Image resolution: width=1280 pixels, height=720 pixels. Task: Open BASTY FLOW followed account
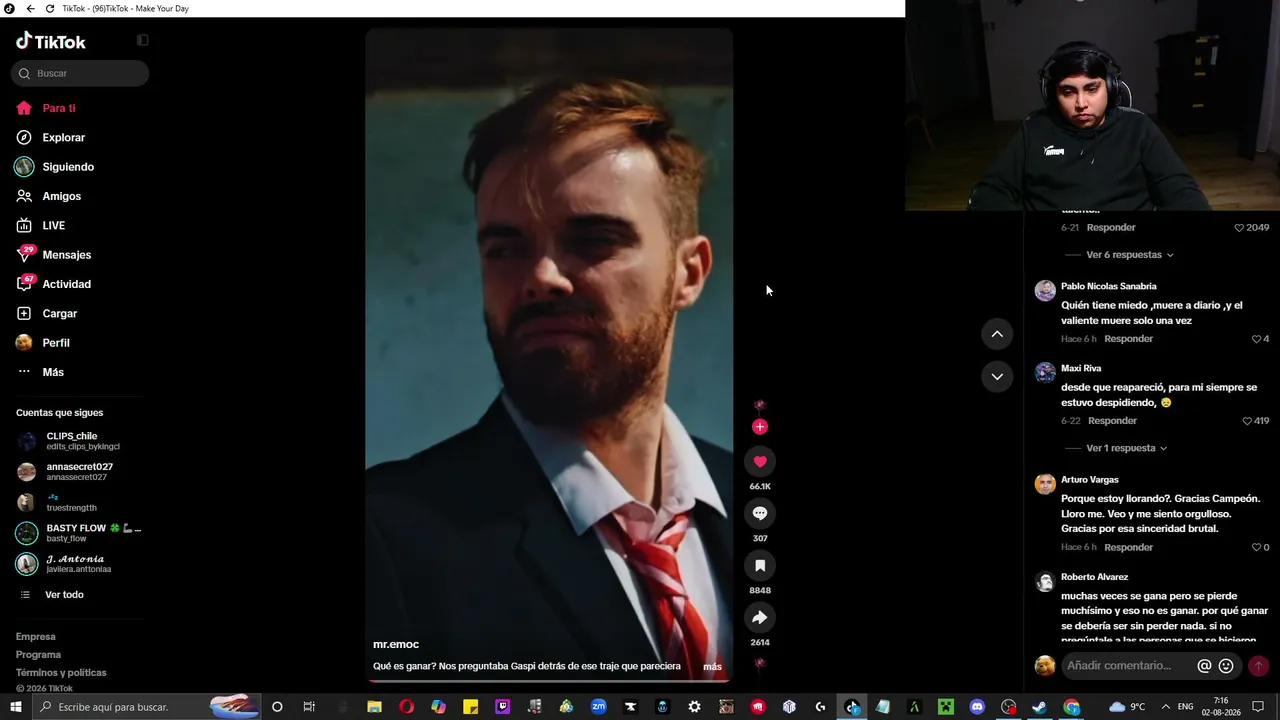coord(79,533)
